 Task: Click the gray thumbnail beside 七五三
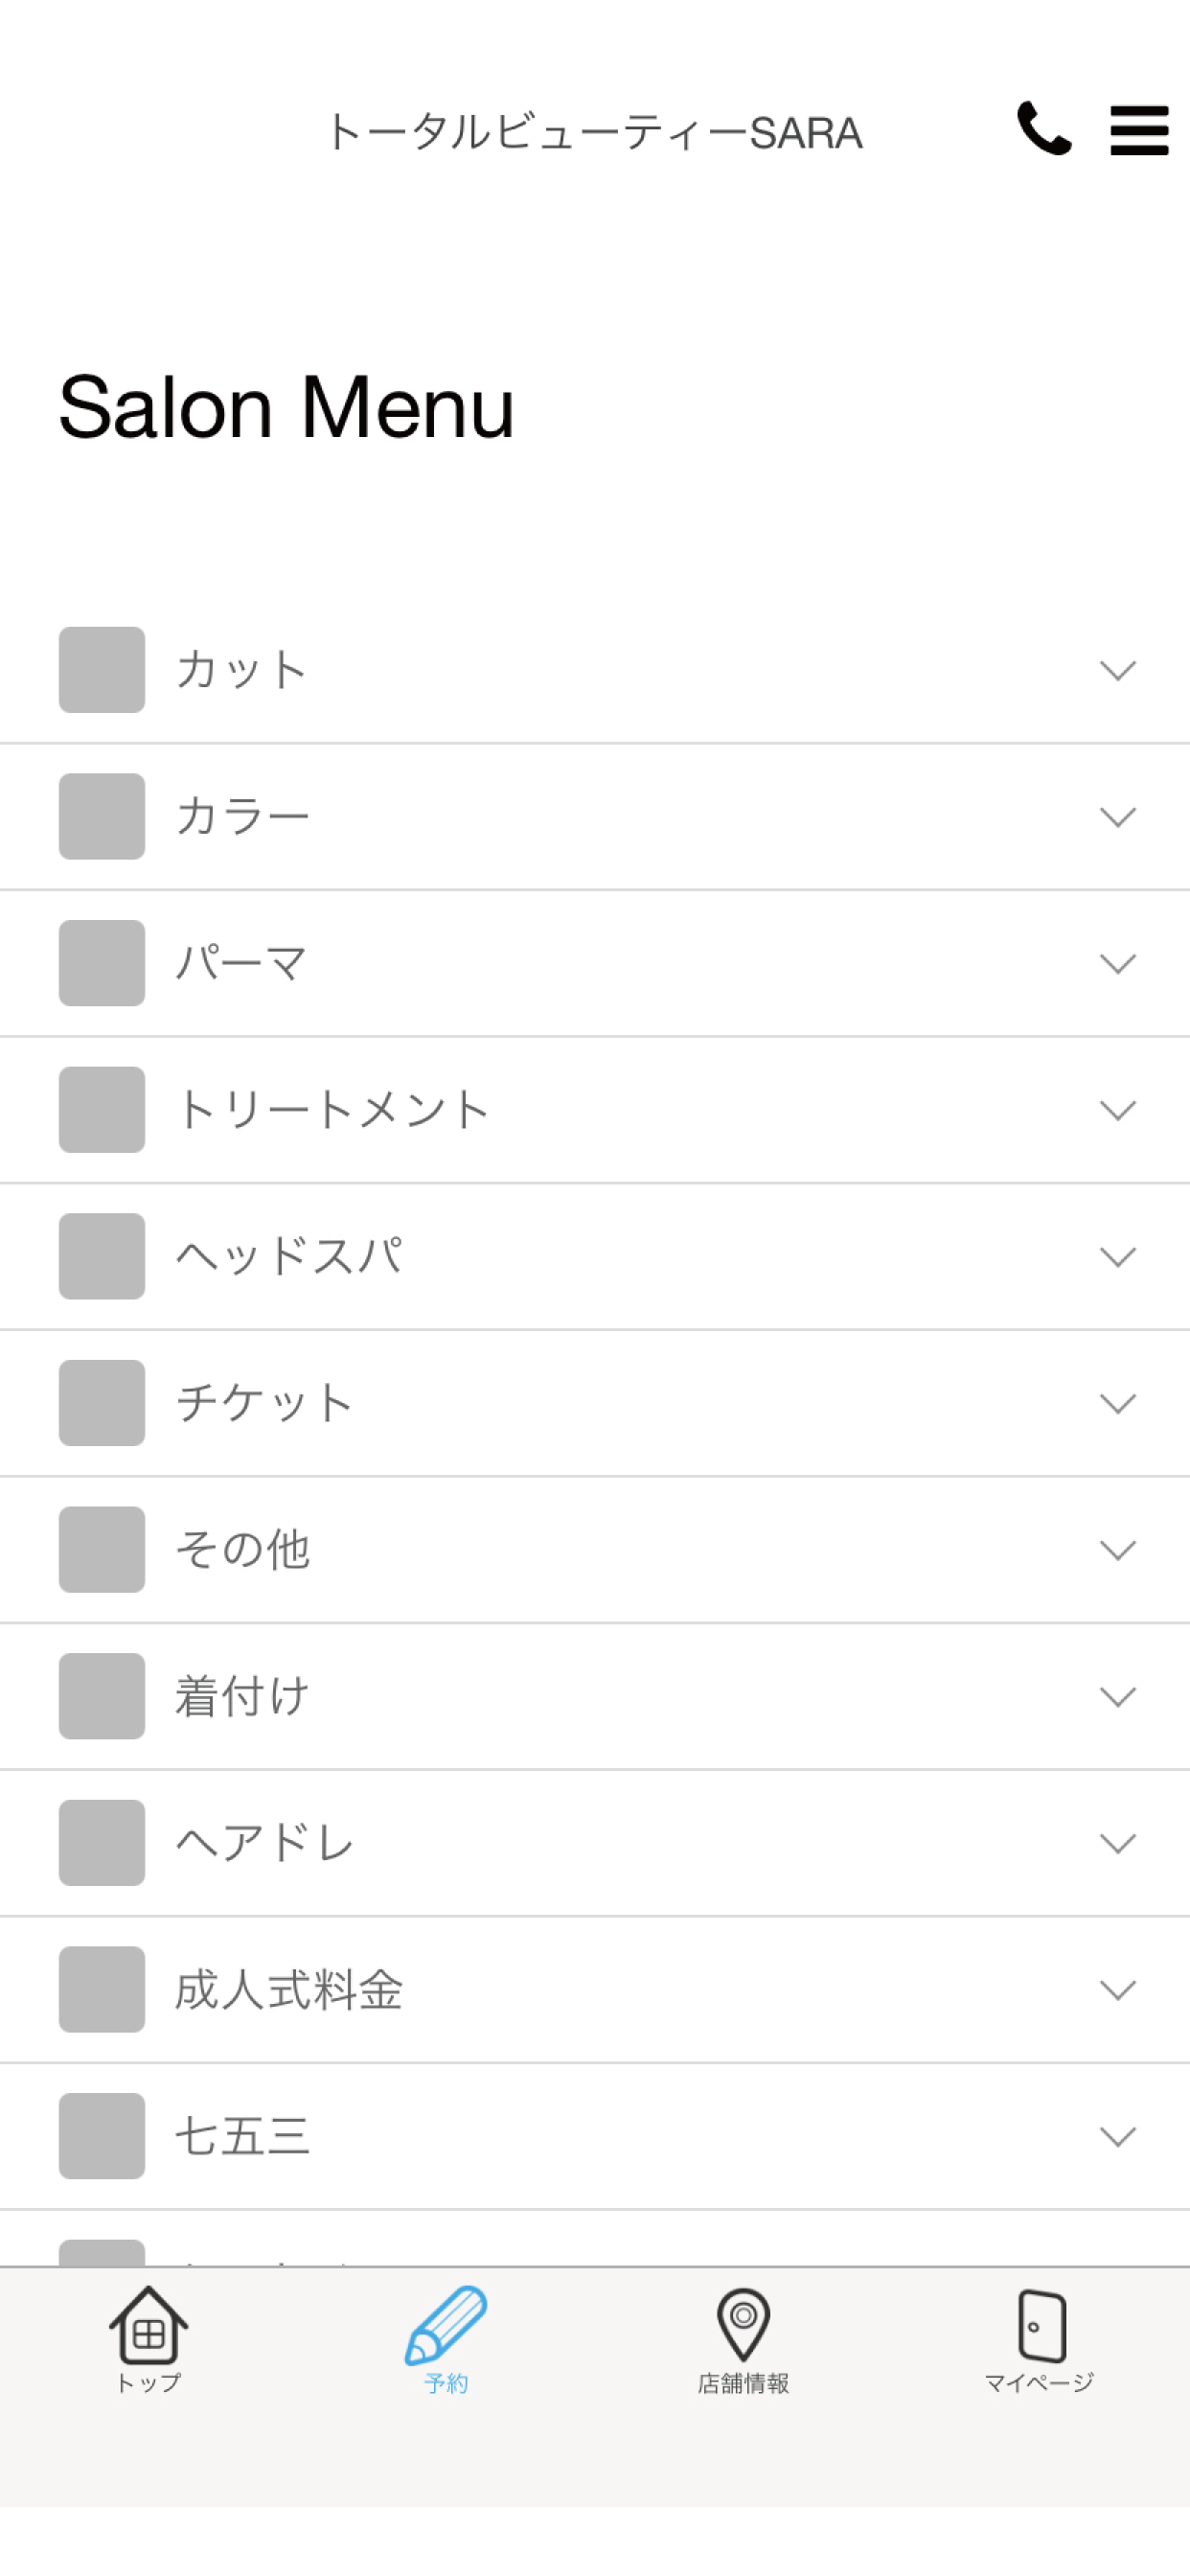click(102, 2136)
